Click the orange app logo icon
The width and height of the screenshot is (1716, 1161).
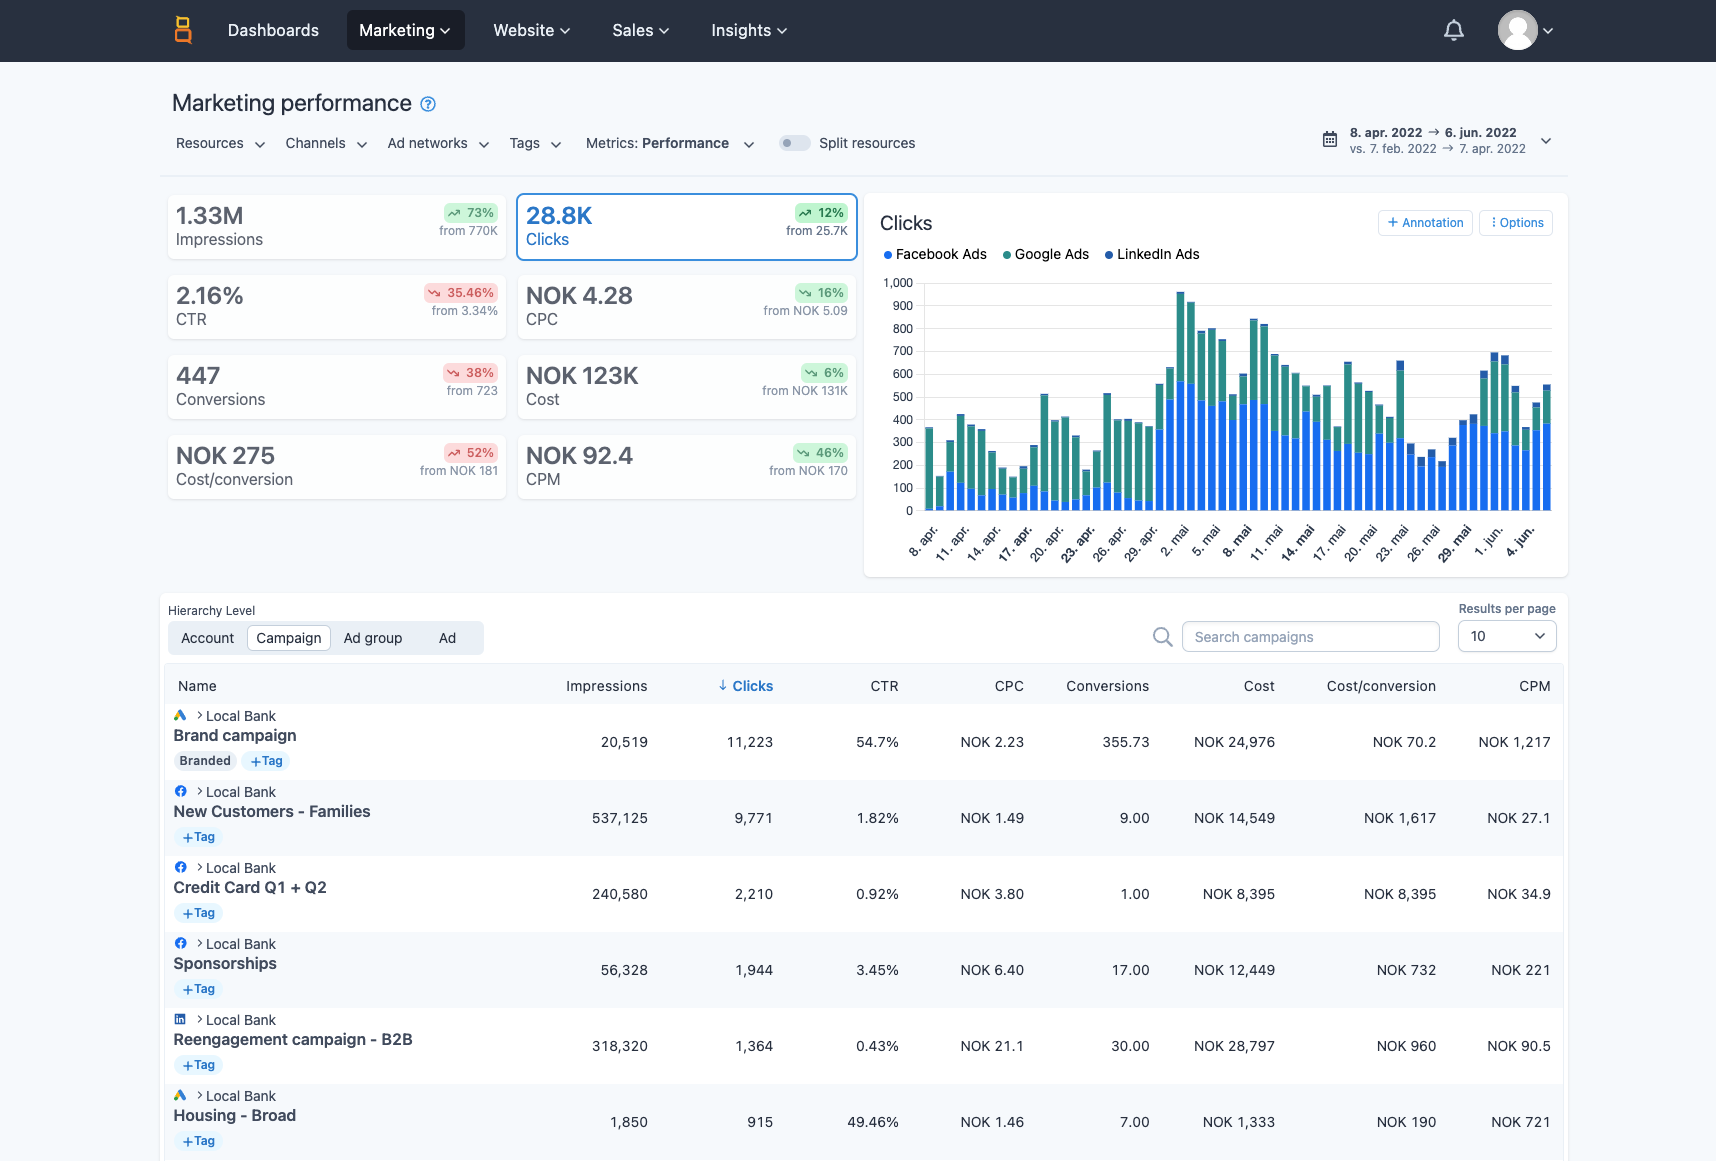pos(183,30)
